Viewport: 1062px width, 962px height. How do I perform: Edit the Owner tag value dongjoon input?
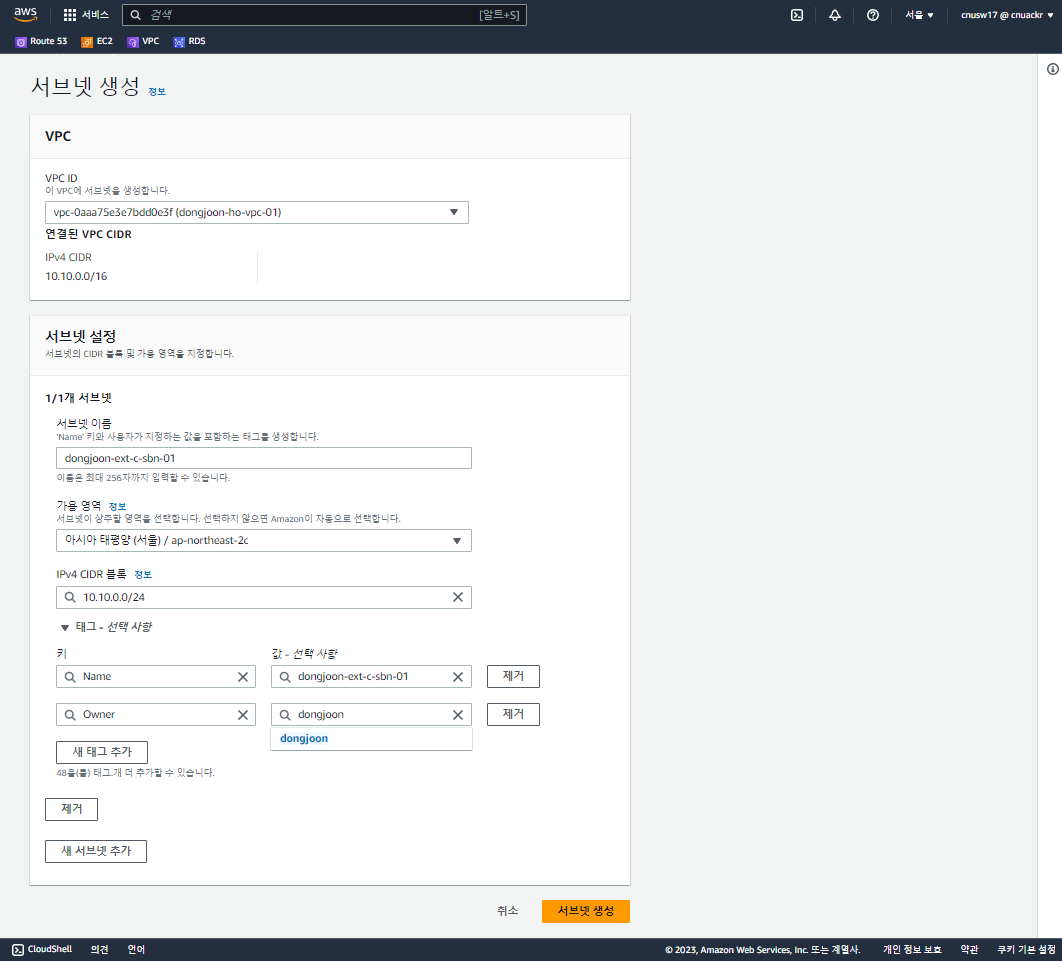tap(371, 715)
